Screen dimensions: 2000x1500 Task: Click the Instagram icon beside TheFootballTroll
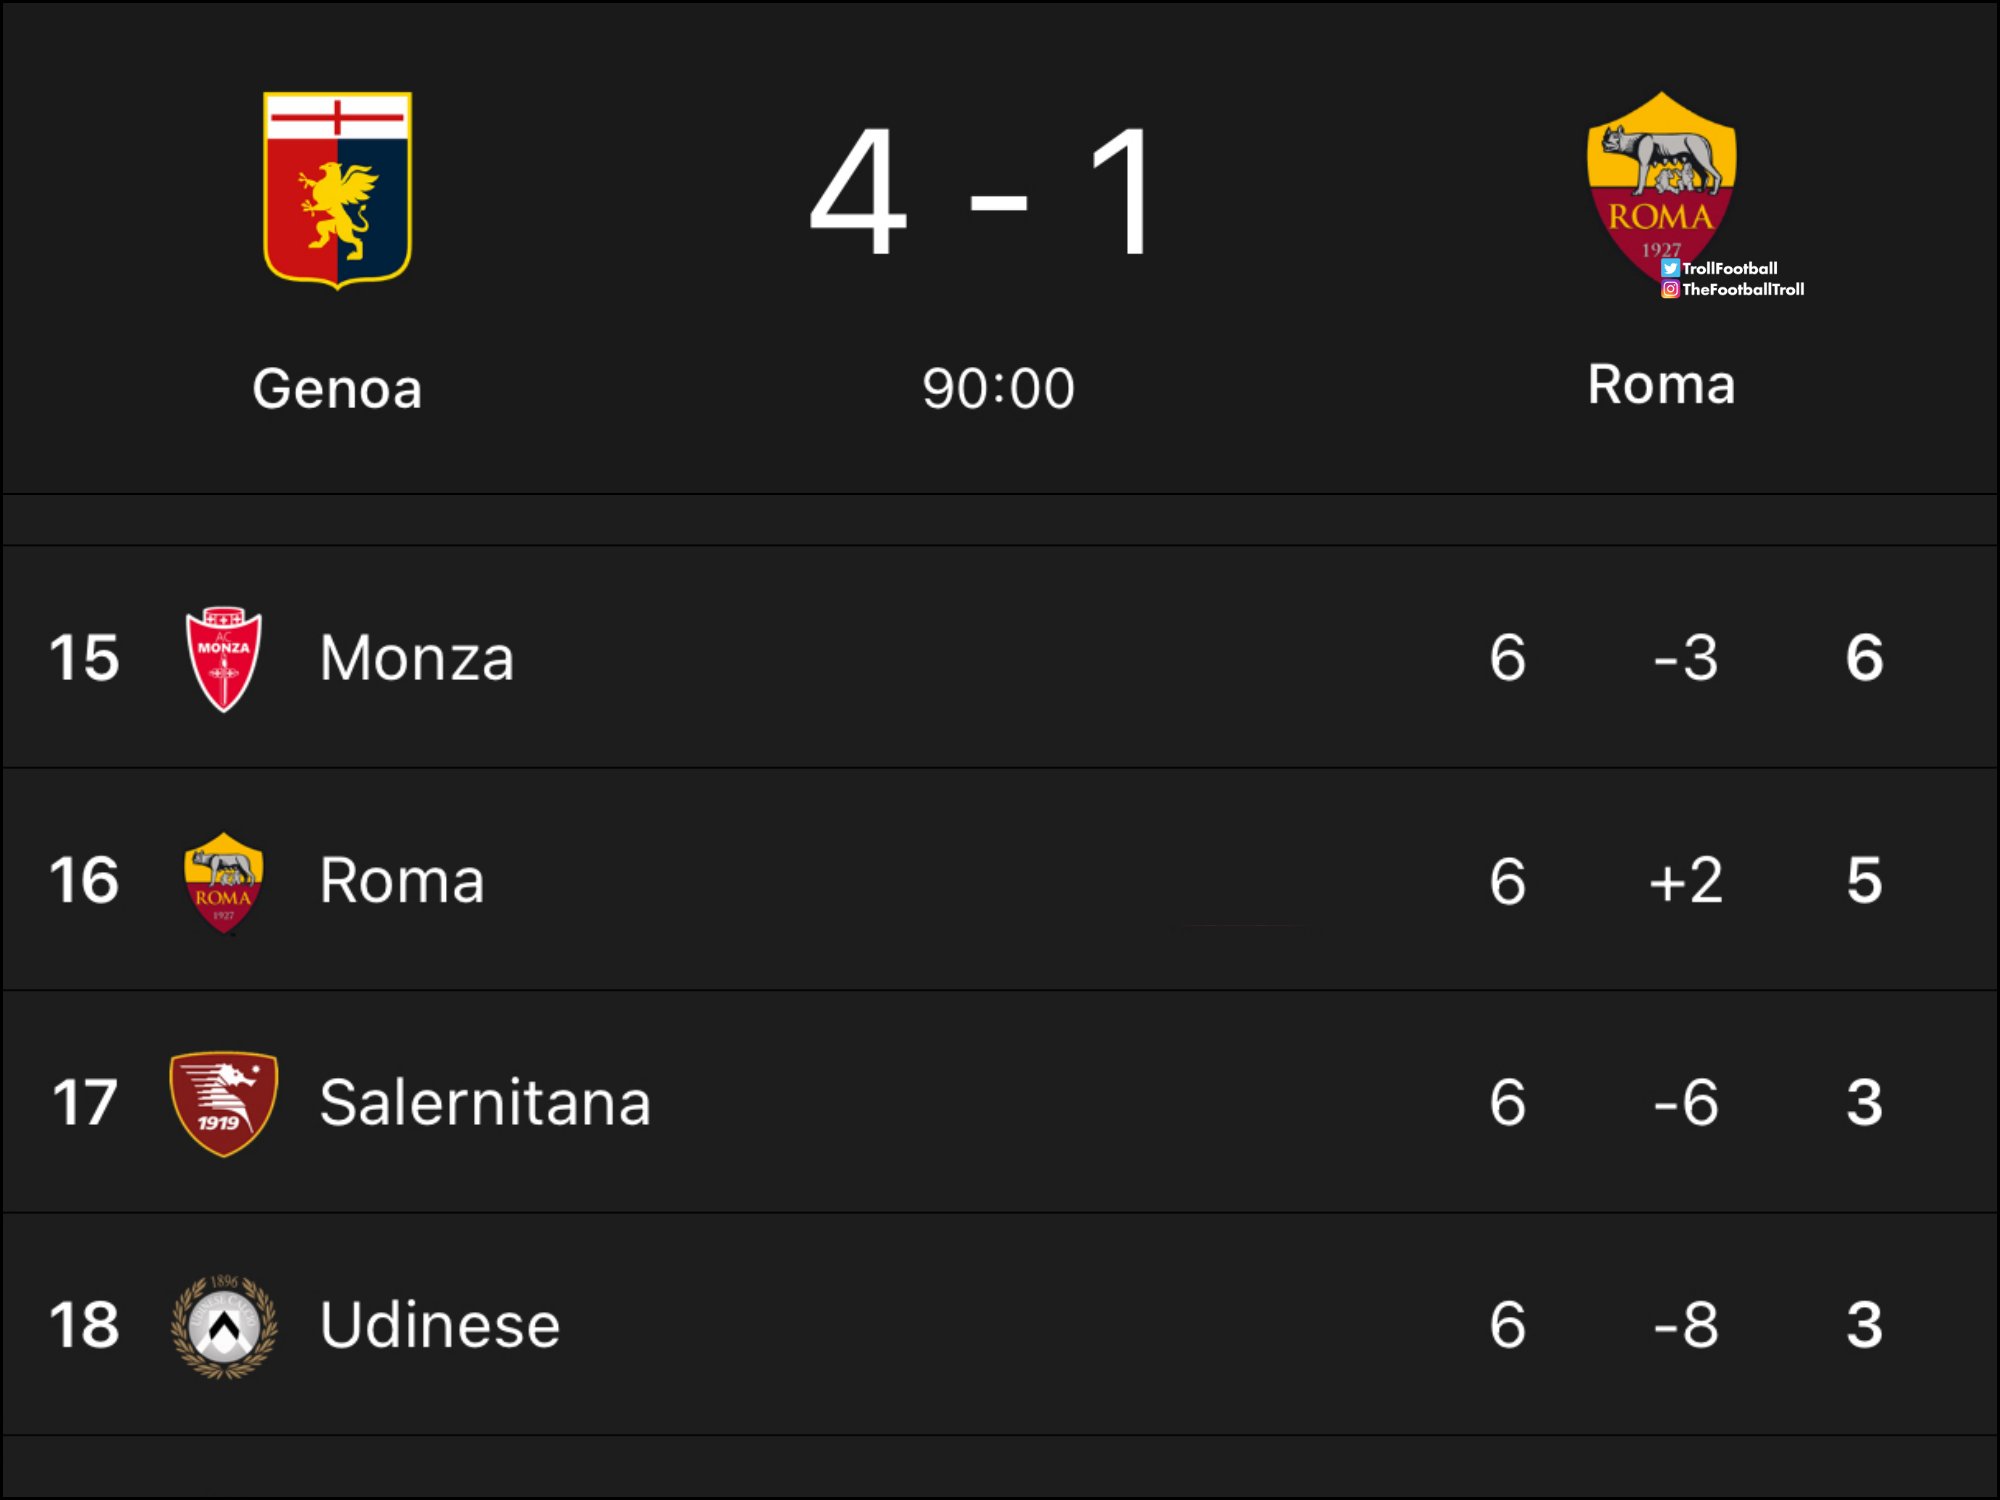(1670, 289)
